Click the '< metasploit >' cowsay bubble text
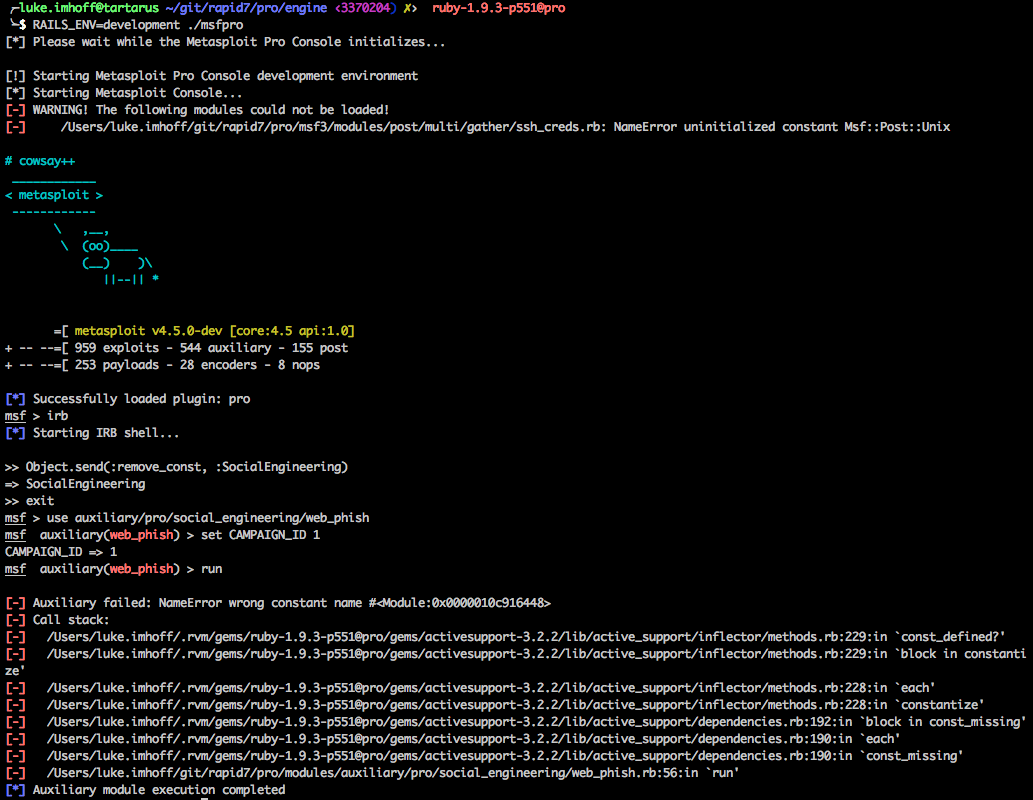The image size is (1033, 800). tap(54, 195)
